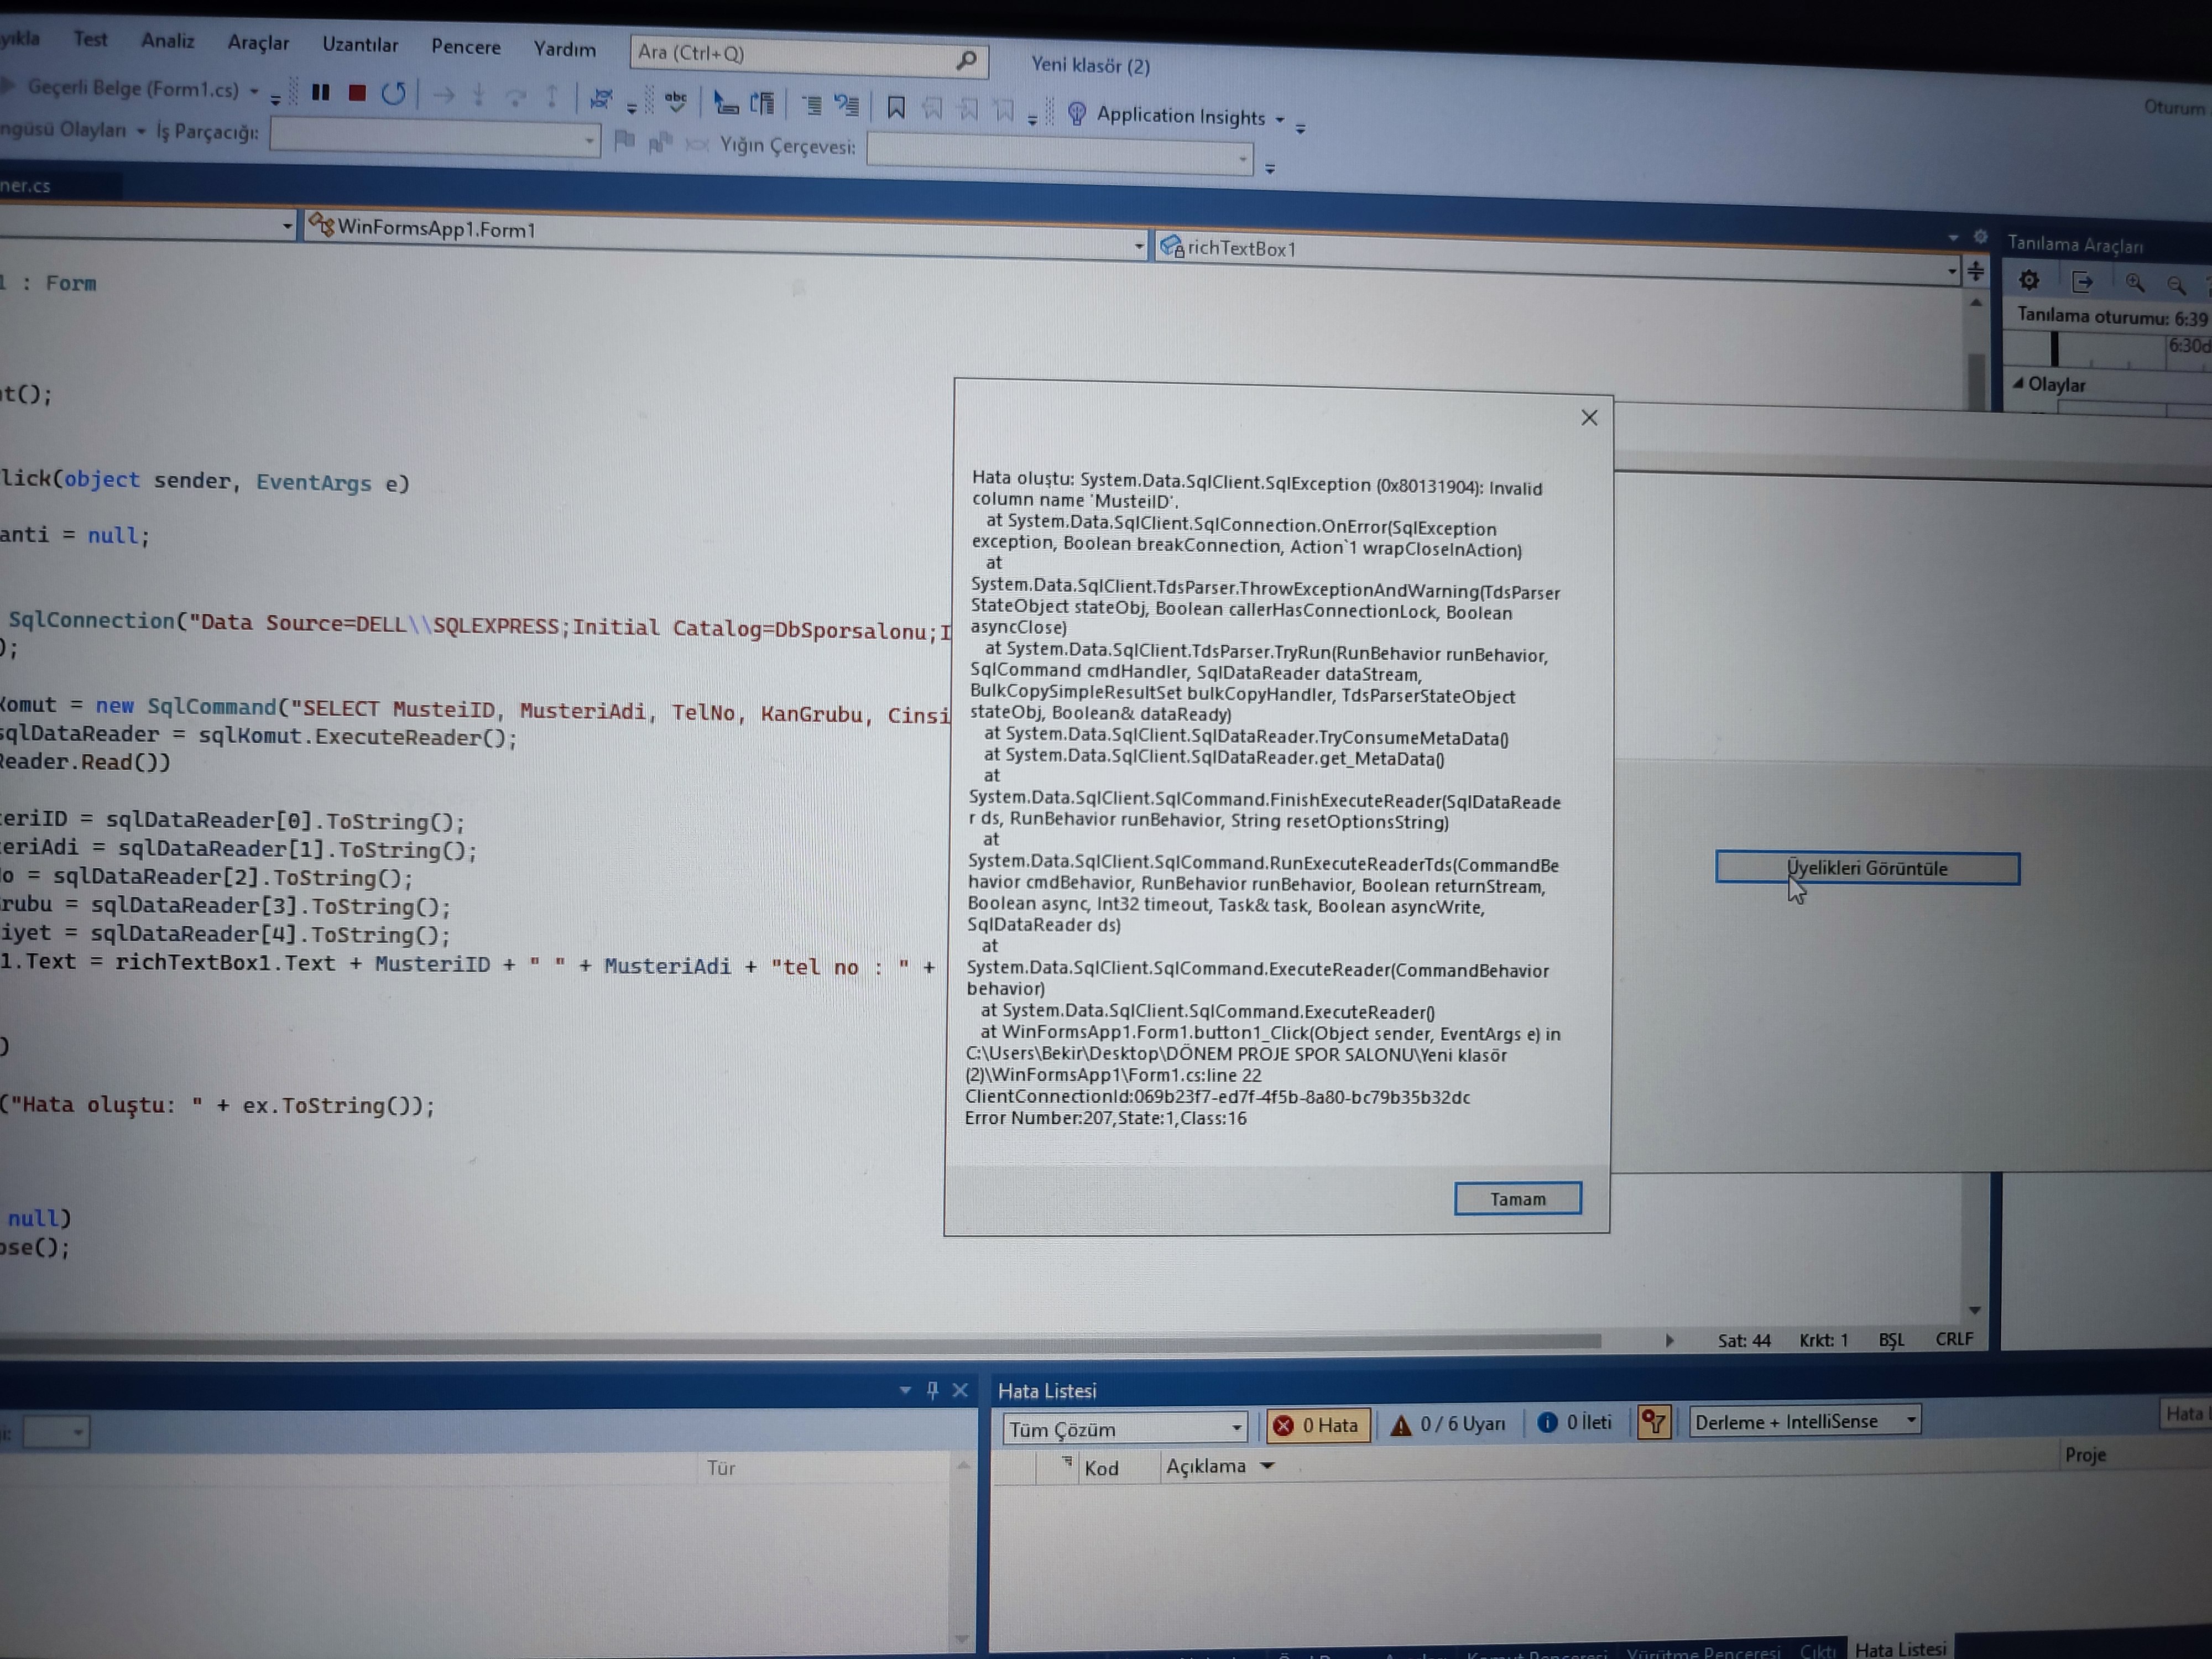Click the Yeni klasör (2) solution name

tap(1090, 65)
